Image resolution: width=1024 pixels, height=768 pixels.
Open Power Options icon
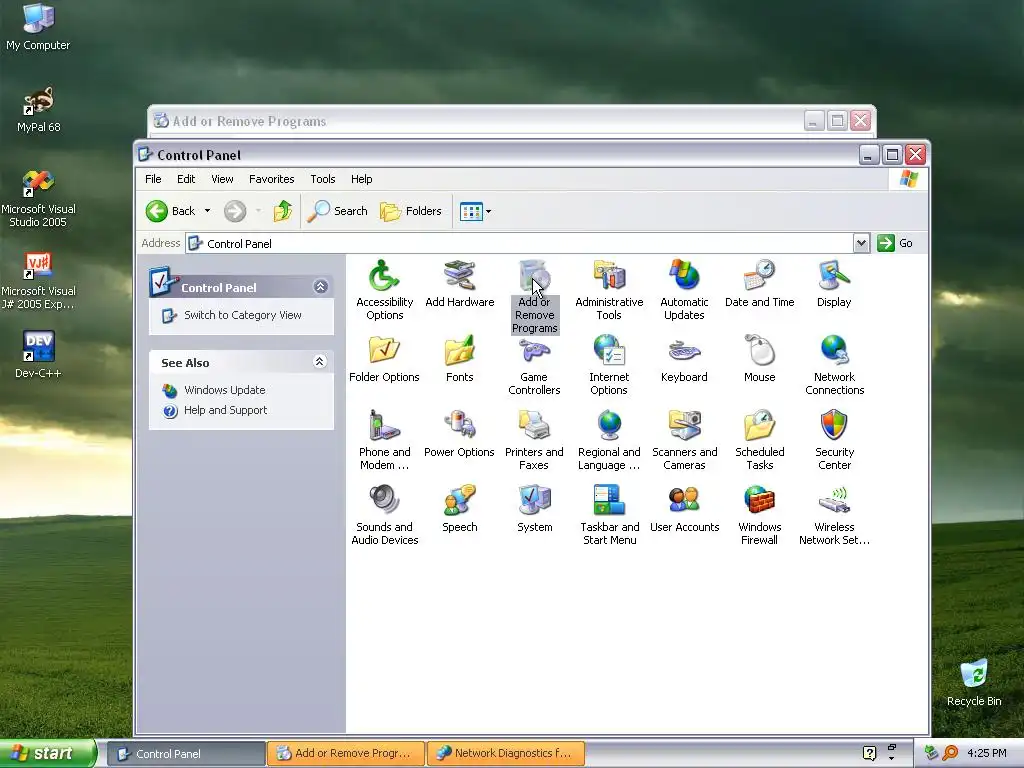tap(459, 434)
